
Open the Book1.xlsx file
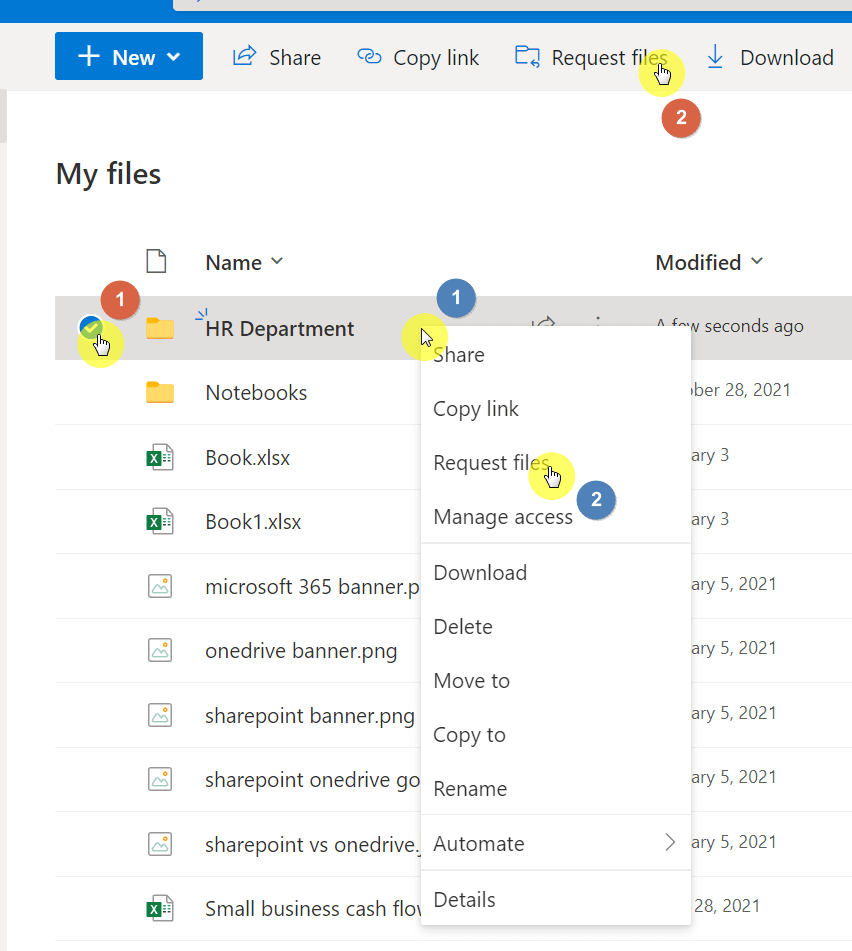pos(253,522)
